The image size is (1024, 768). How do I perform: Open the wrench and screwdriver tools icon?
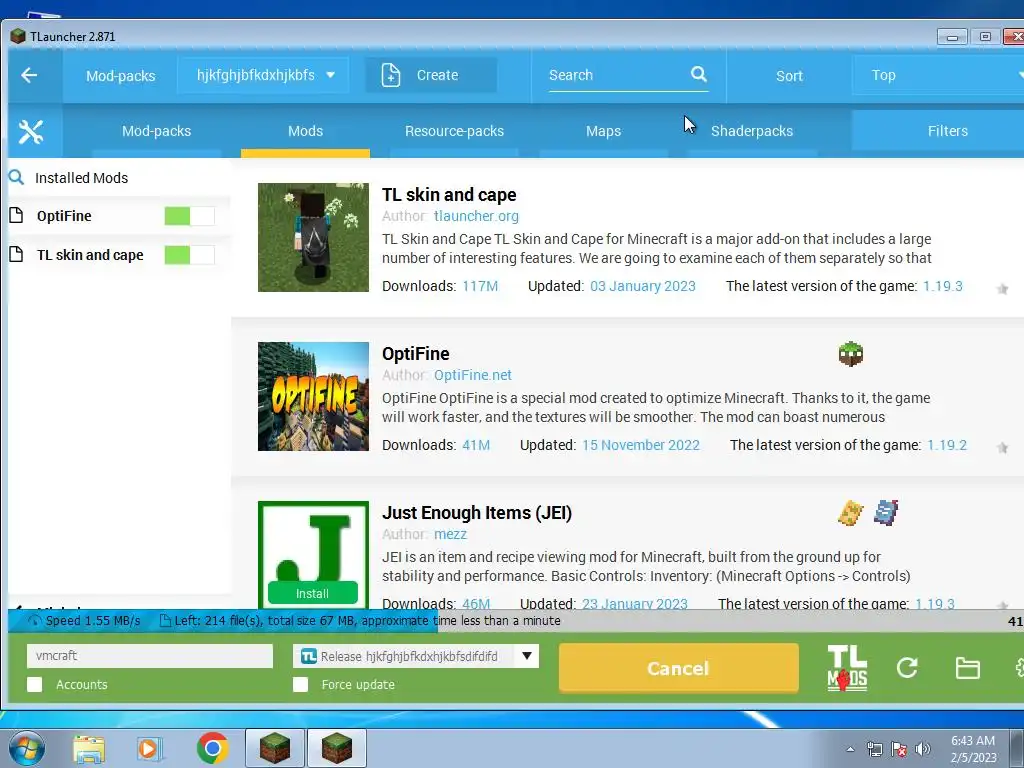click(x=31, y=132)
